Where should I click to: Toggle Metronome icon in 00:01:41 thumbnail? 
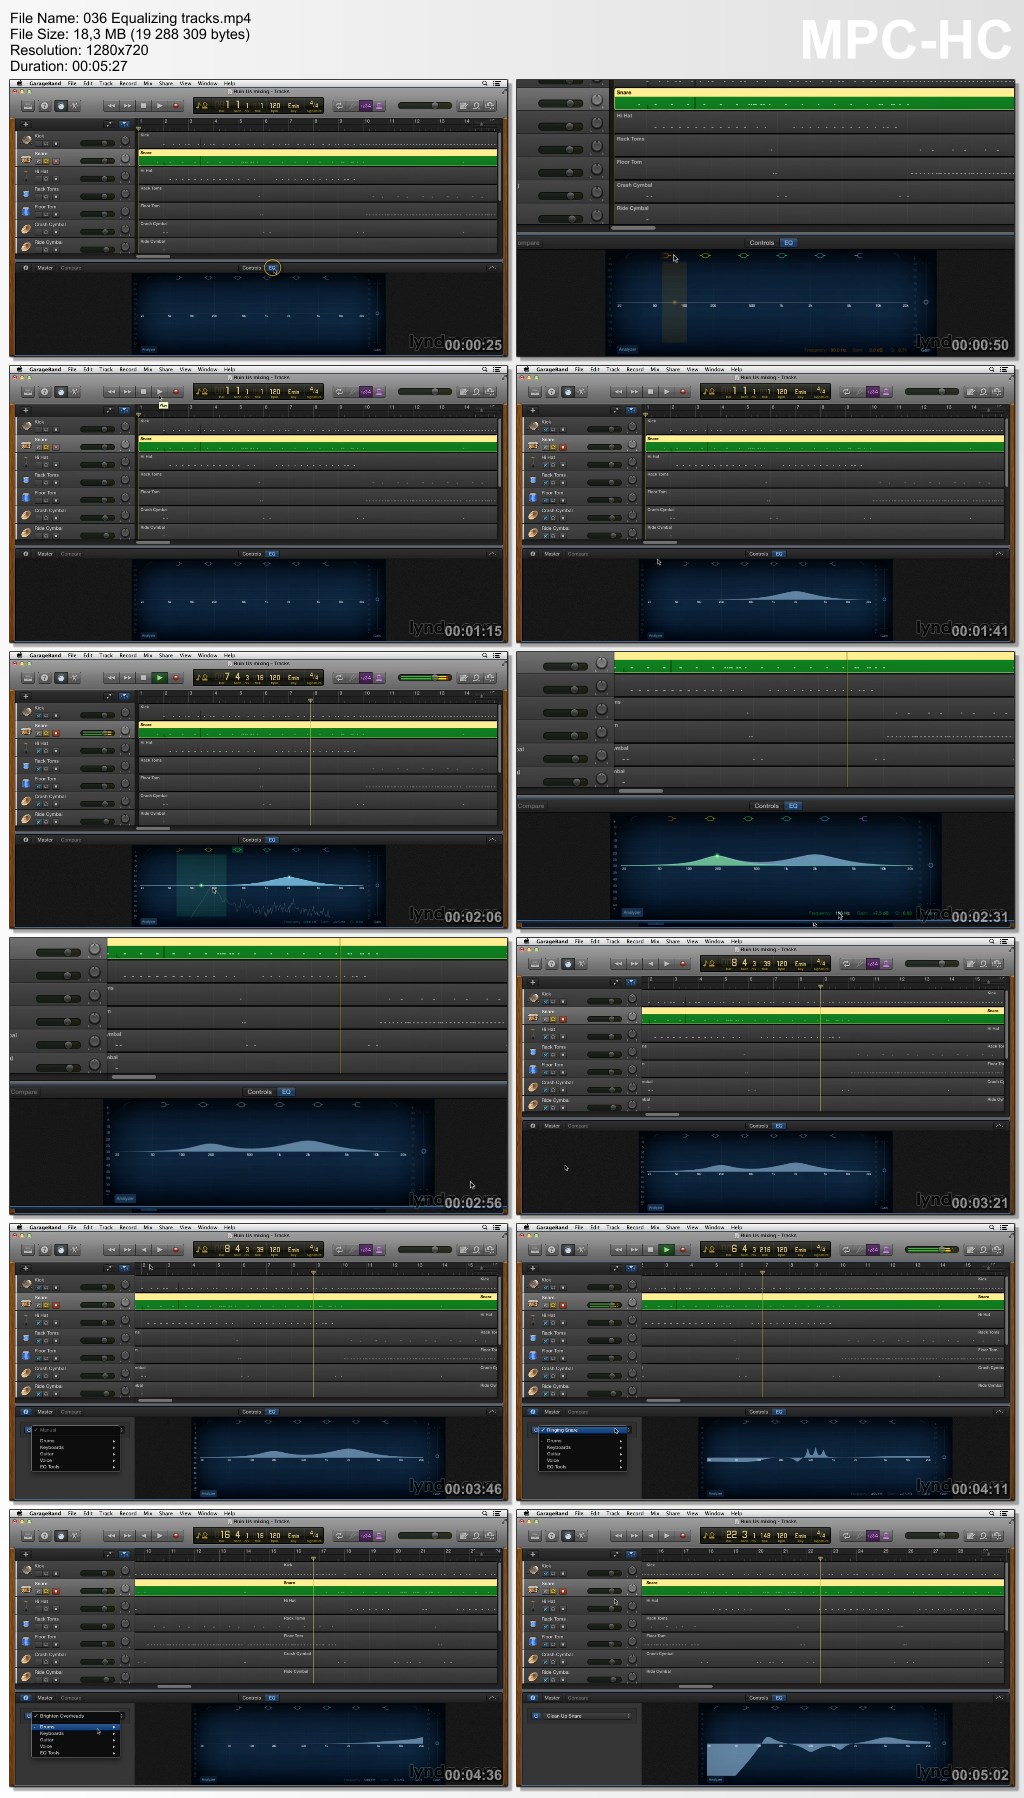point(886,391)
